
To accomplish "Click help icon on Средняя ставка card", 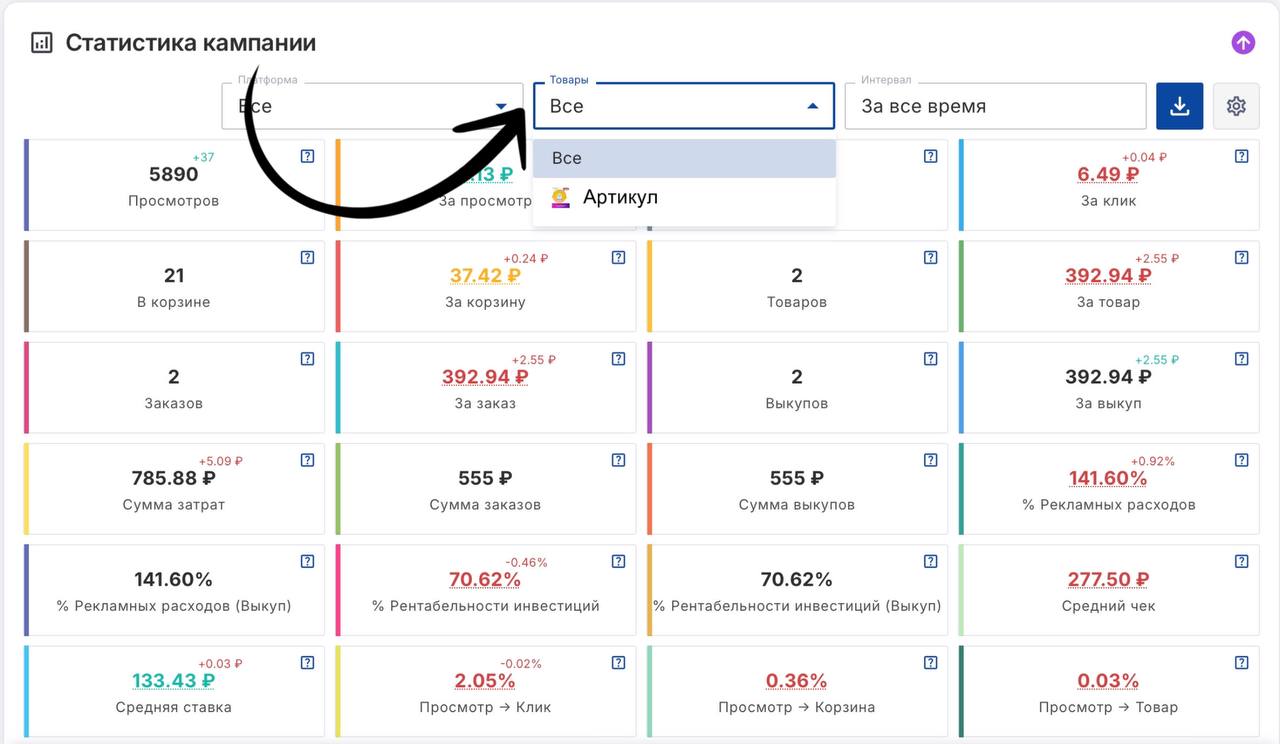I will [x=307, y=662].
